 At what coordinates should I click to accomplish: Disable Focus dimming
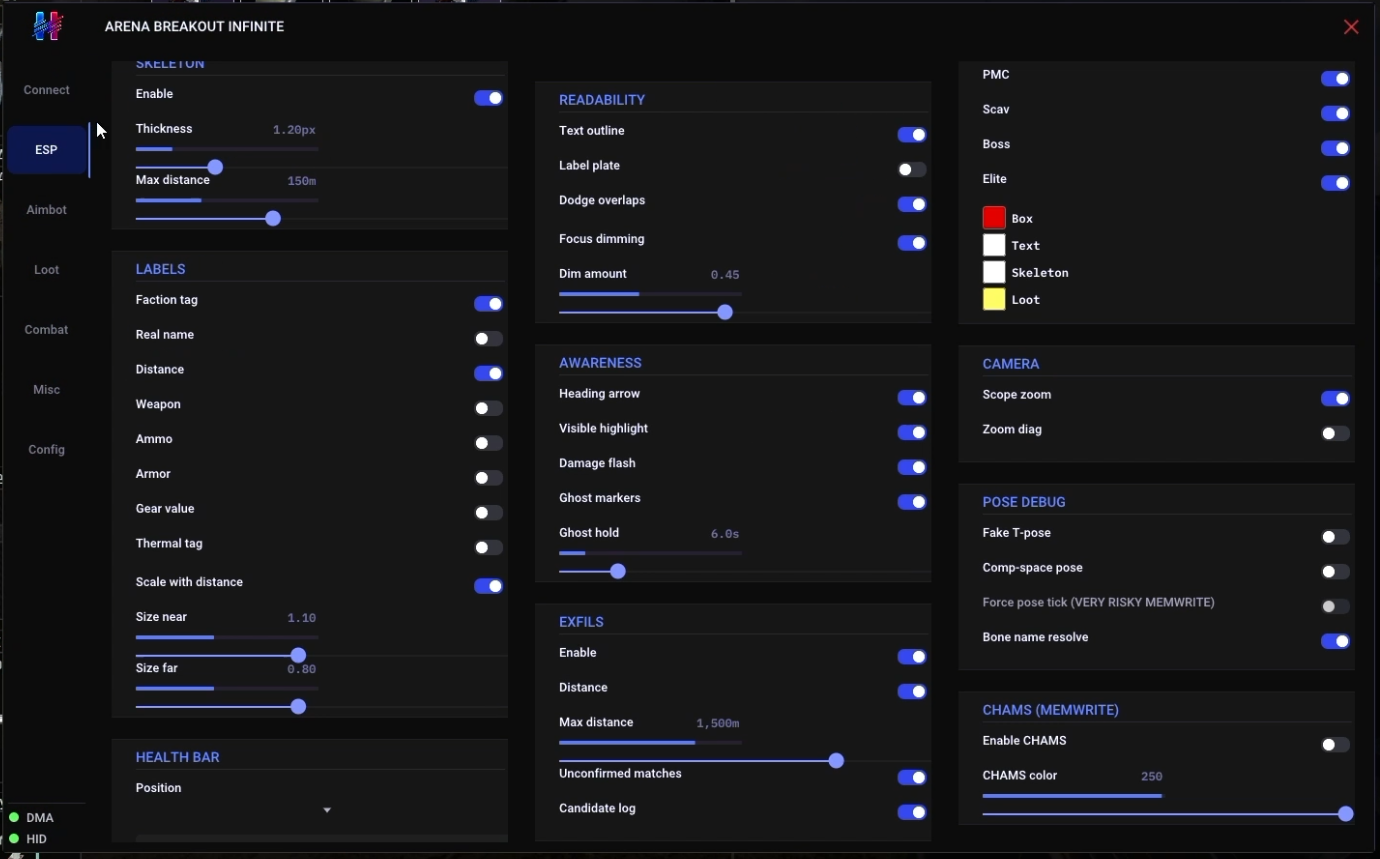pos(912,243)
